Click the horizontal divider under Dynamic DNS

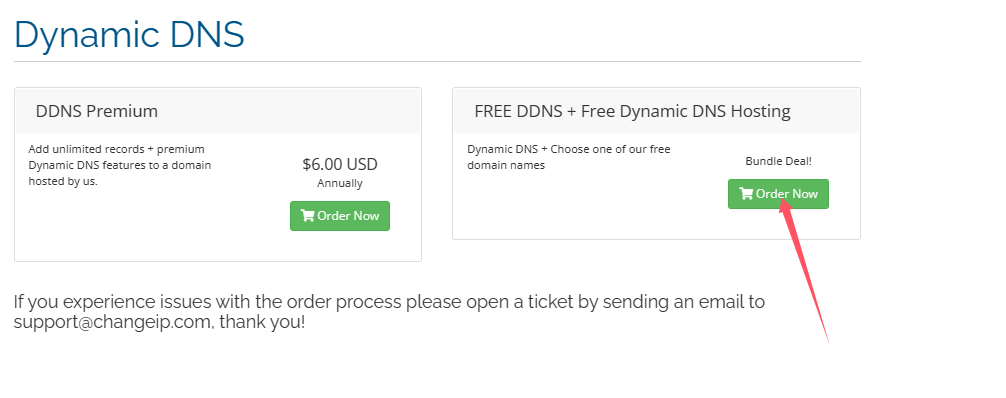pos(437,62)
